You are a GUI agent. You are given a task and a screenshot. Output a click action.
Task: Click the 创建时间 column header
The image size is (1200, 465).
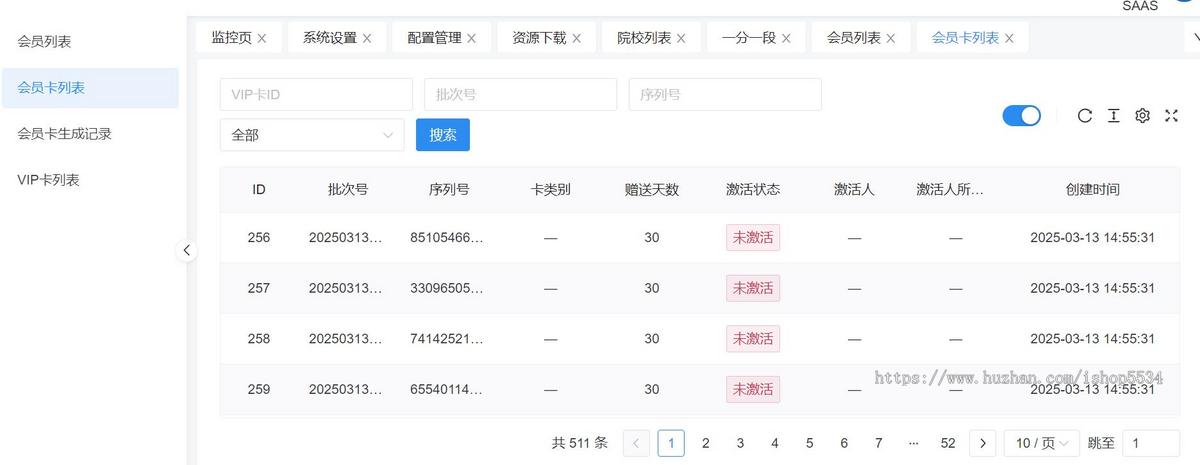[1093, 189]
